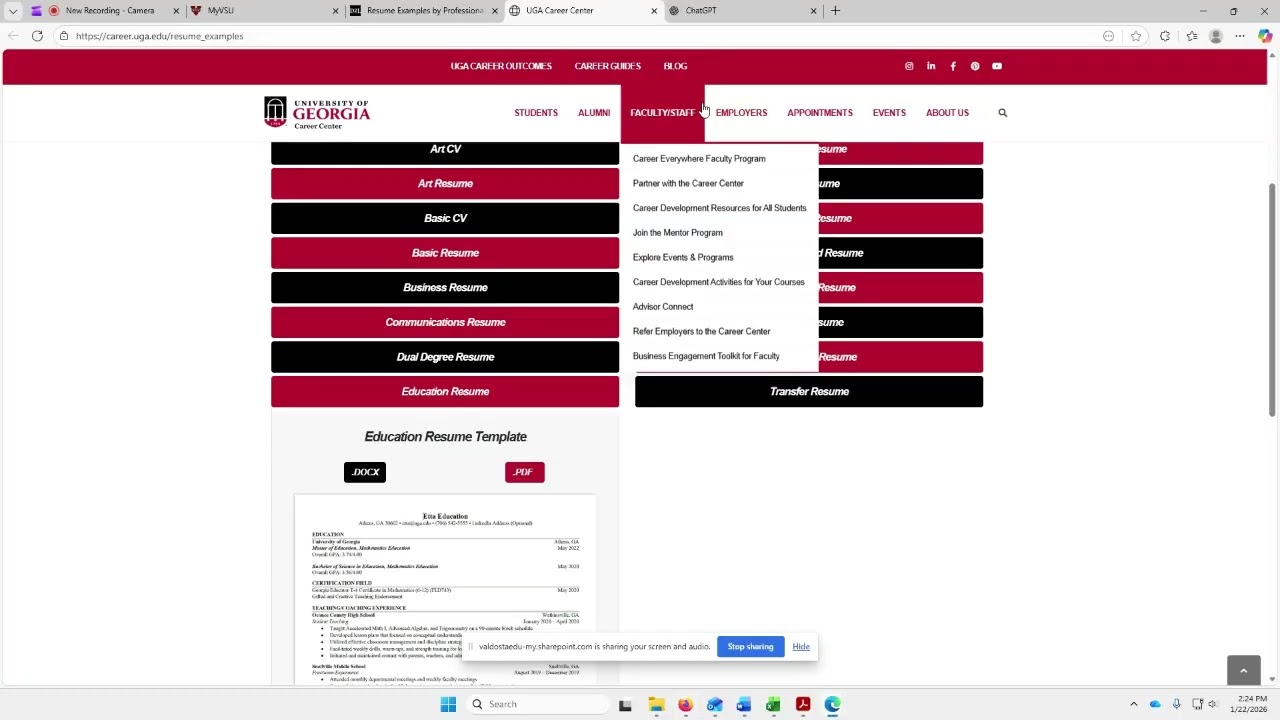Click the site search magnifier icon
1280x720 pixels.
pyautogui.click(x=1002, y=113)
